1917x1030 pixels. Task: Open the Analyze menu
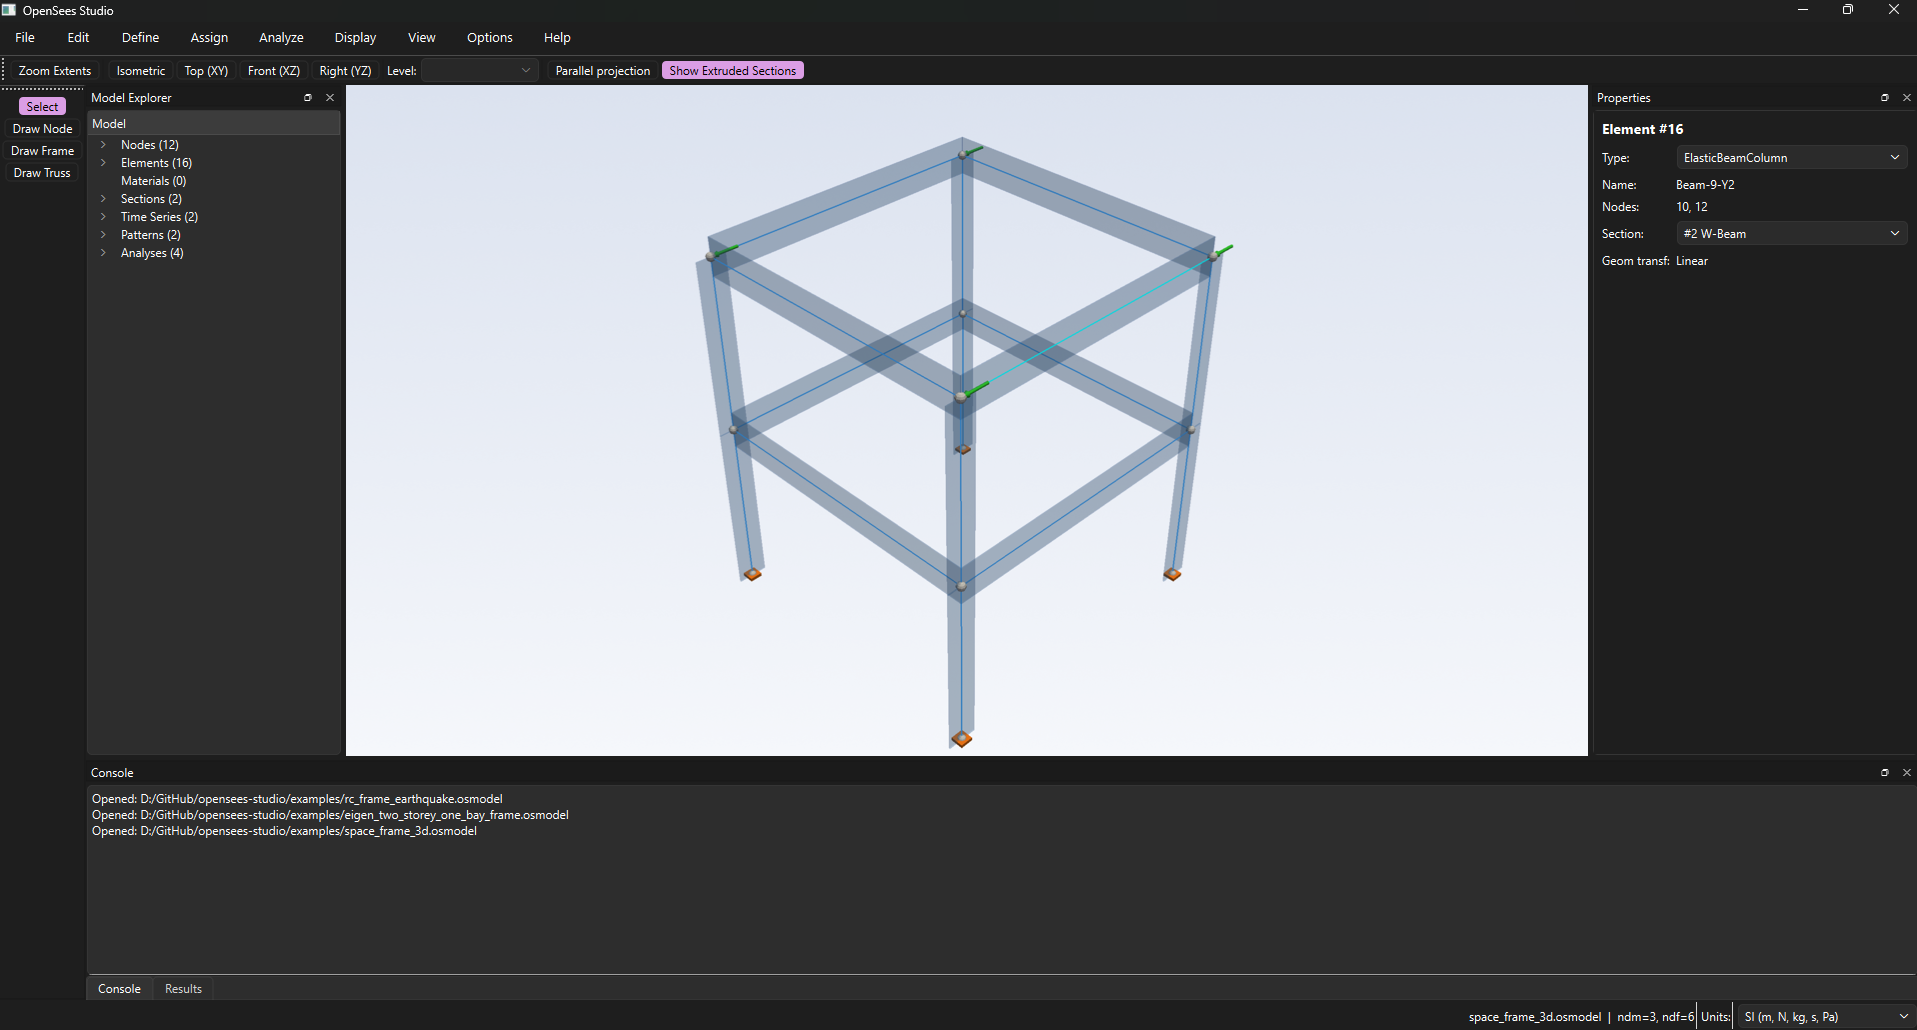click(281, 38)
